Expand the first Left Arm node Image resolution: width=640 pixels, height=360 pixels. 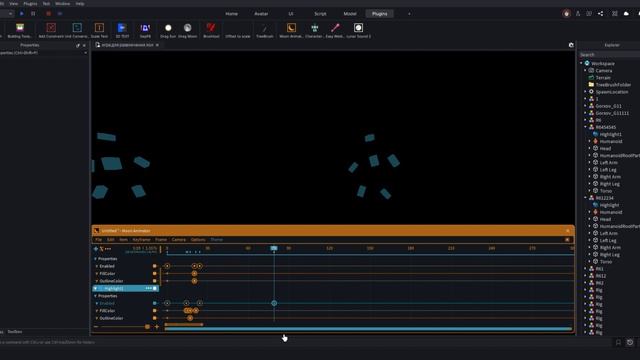point(589,162)
